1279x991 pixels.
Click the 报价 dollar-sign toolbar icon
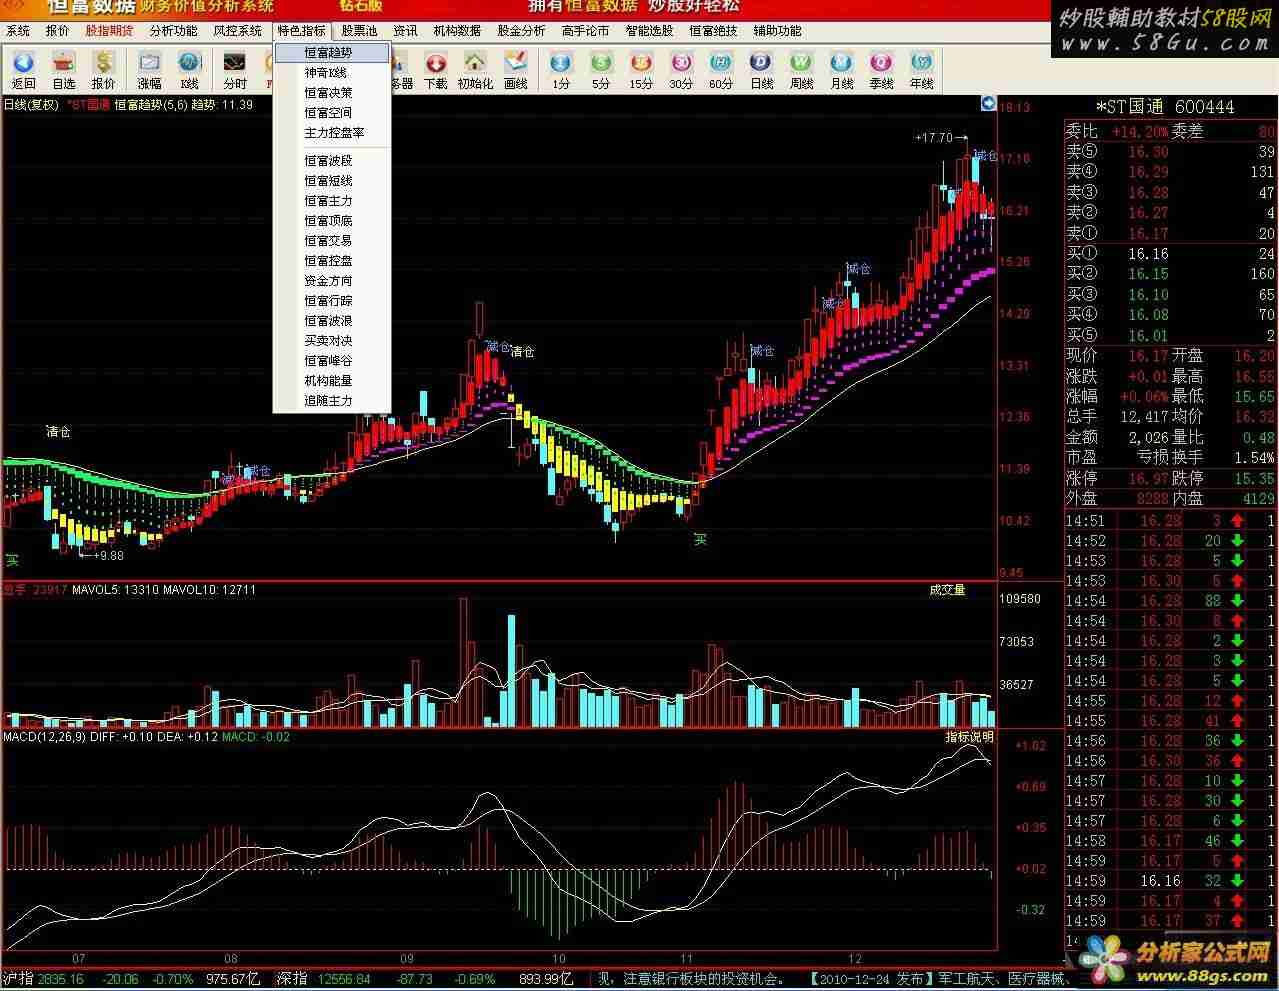103,70
